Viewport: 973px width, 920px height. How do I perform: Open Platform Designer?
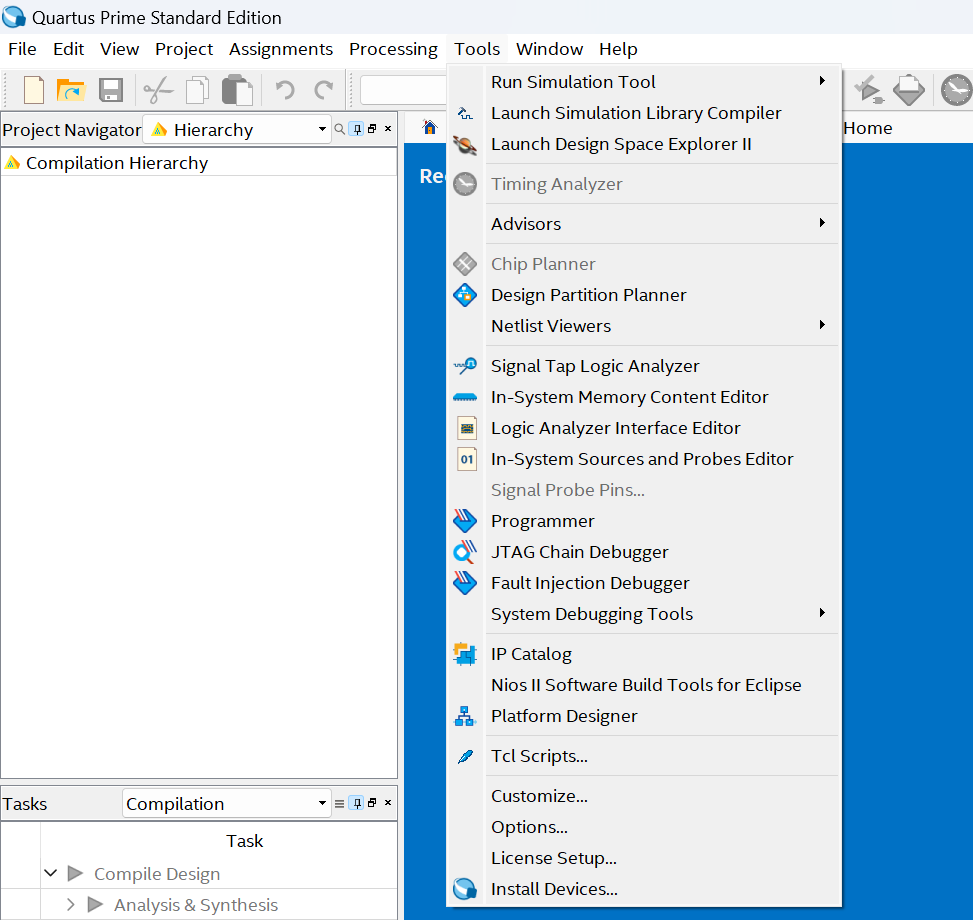tap(644, 716)
